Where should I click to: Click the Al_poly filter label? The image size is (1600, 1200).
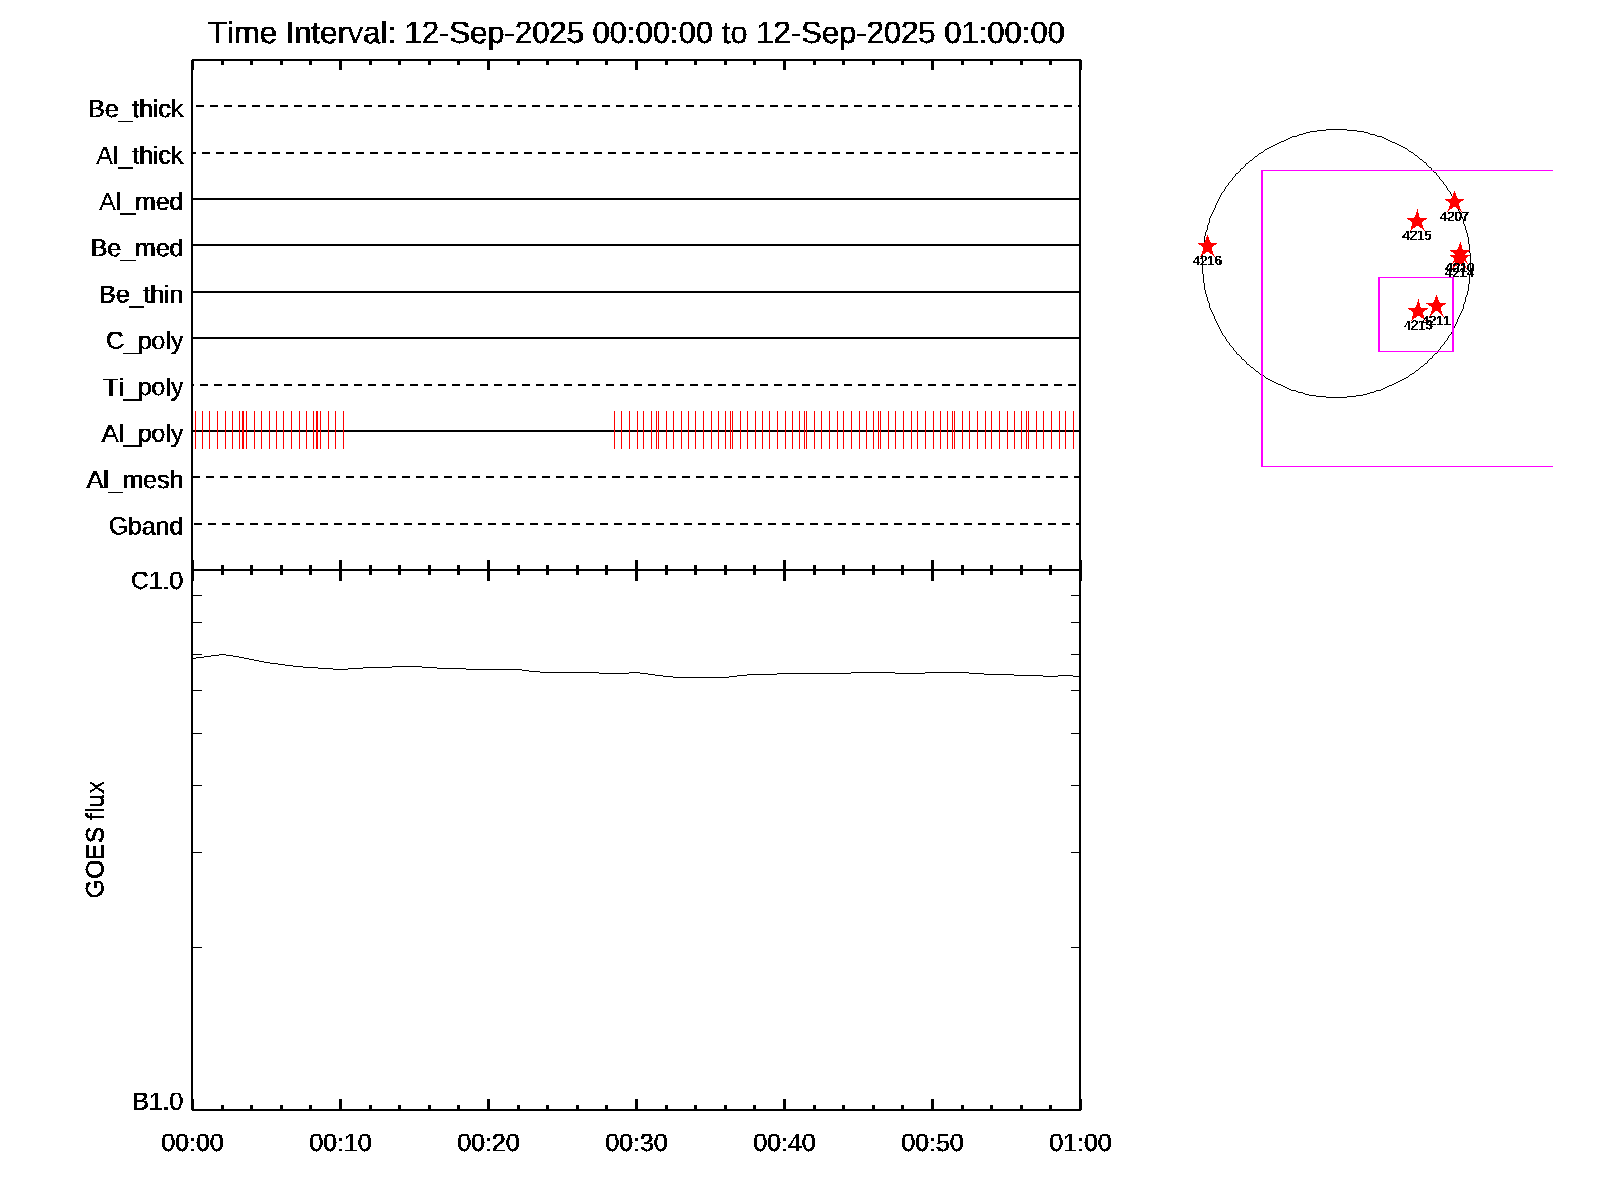click(142, 434)
